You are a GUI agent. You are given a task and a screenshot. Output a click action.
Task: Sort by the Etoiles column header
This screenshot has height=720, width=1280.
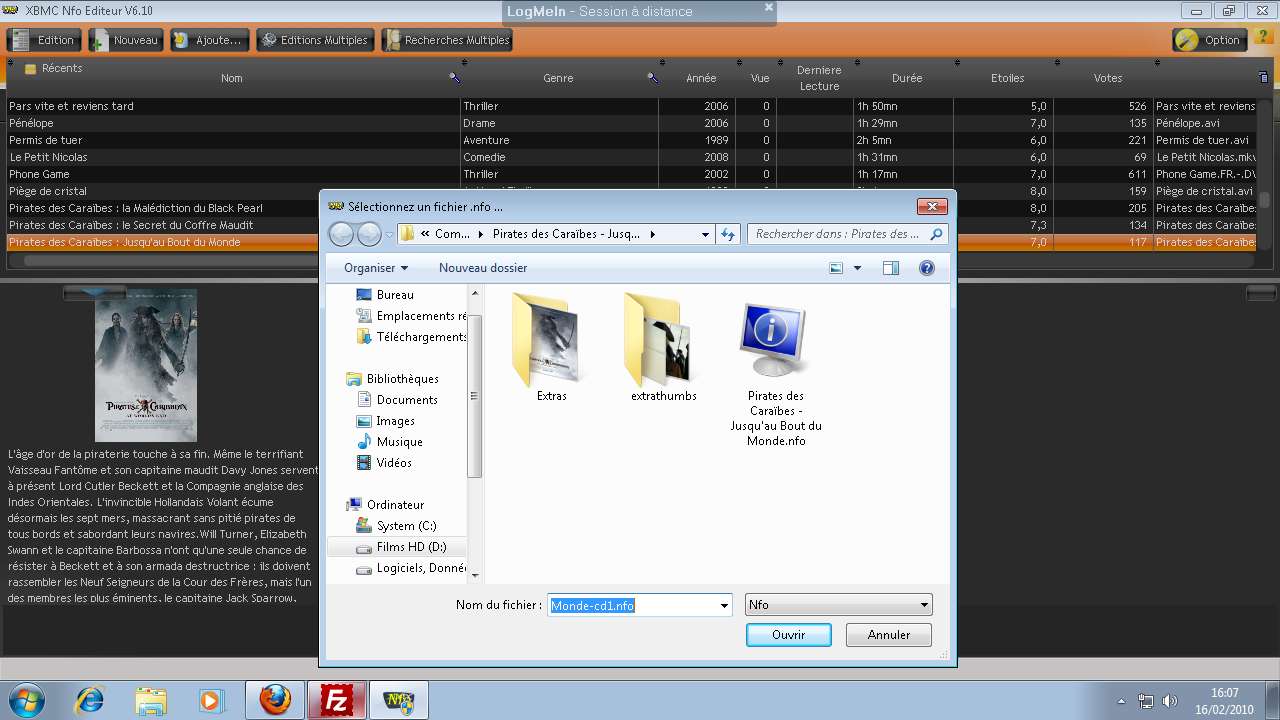point(1007,78)
